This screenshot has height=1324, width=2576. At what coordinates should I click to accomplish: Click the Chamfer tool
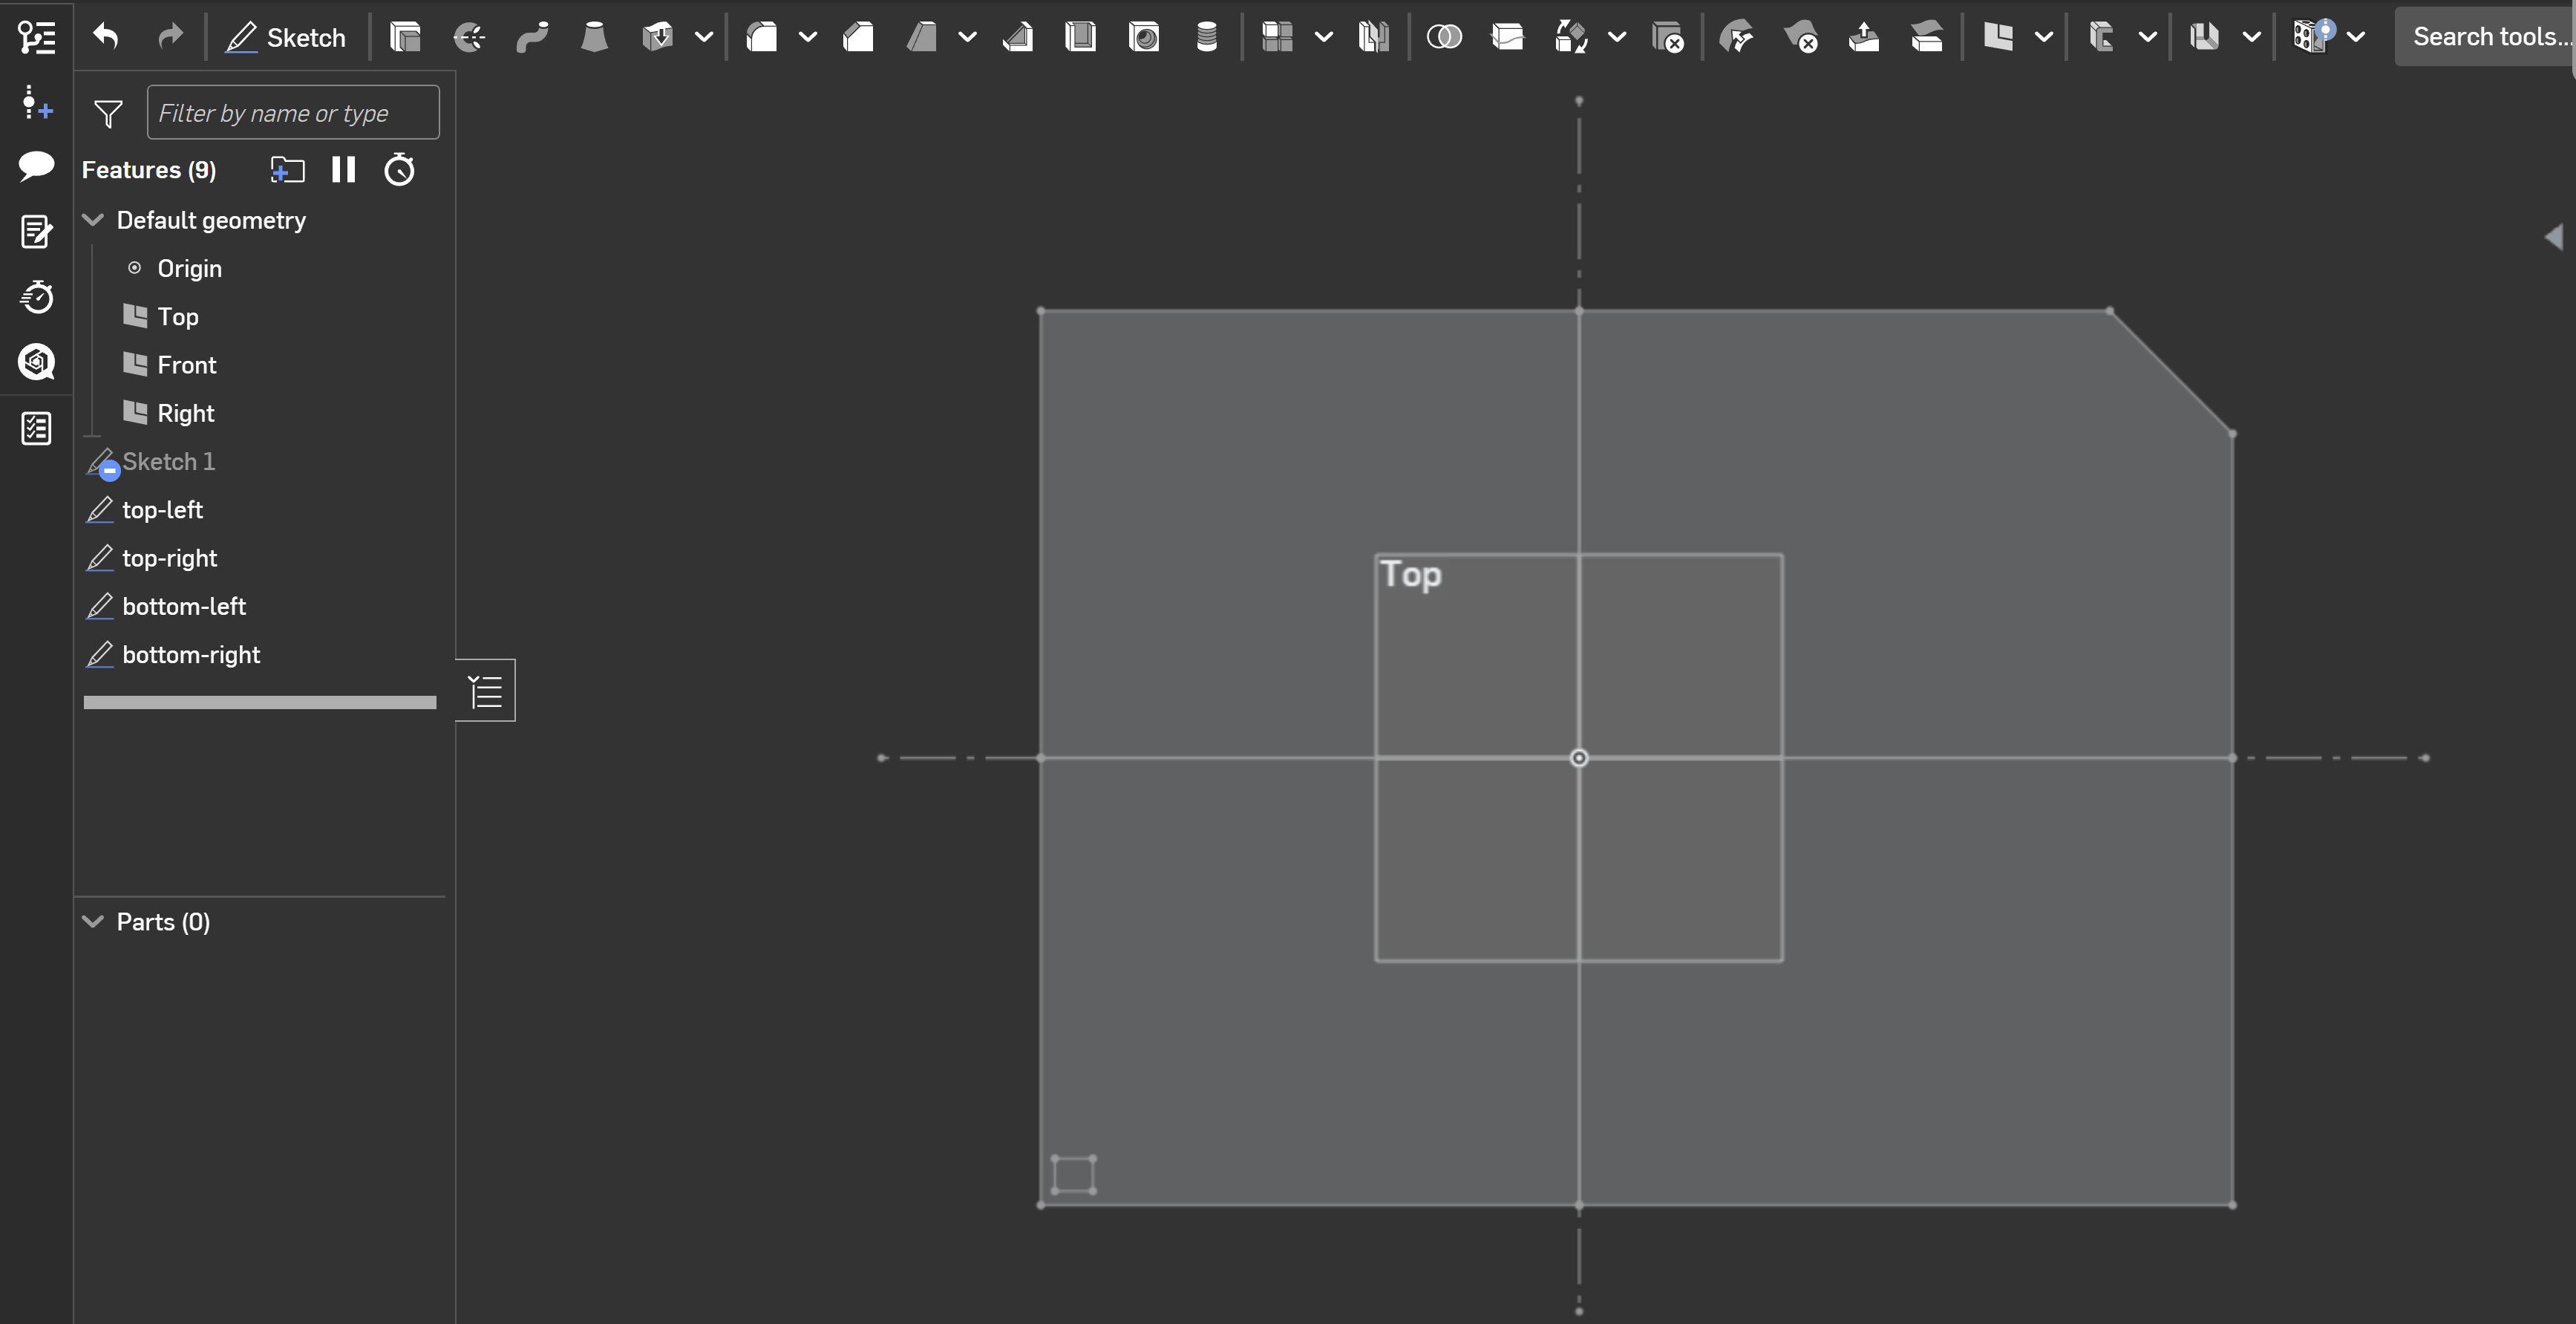858,37
